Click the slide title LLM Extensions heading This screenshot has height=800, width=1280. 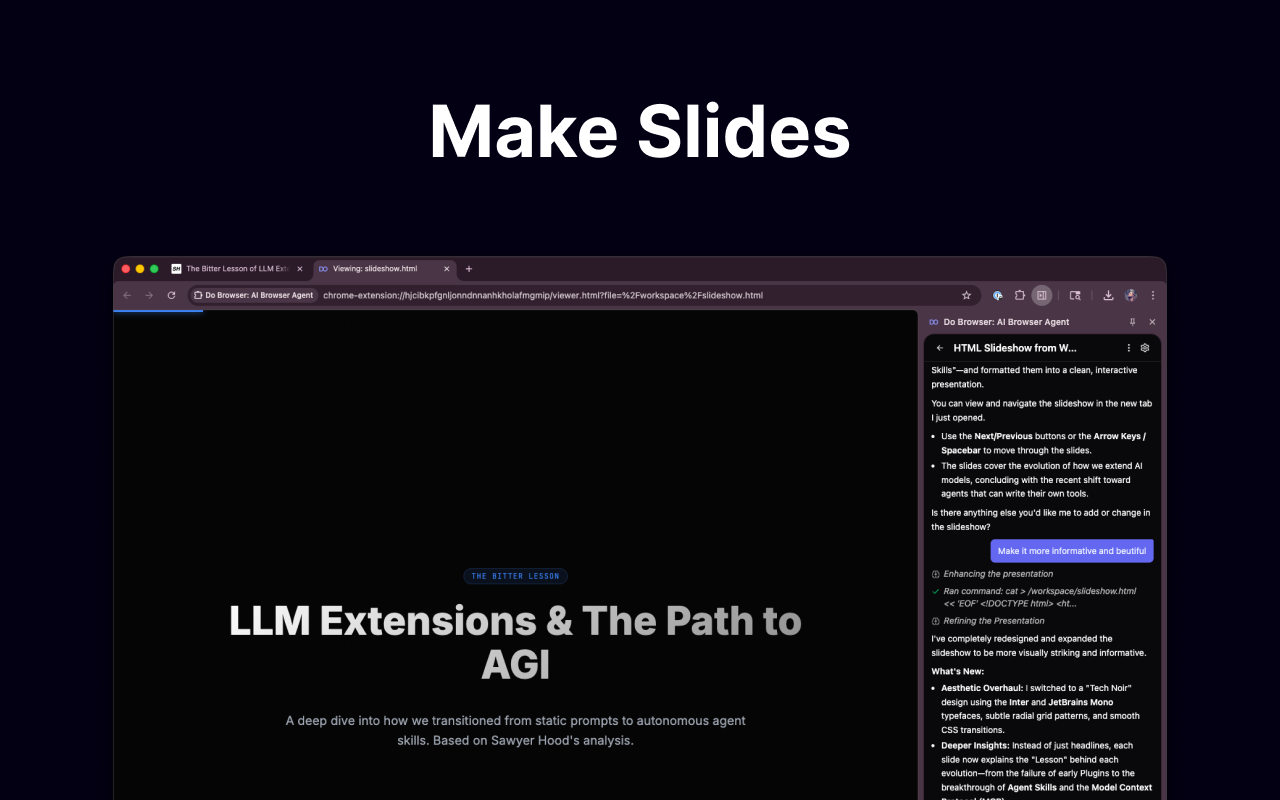(x=515, y=642)
